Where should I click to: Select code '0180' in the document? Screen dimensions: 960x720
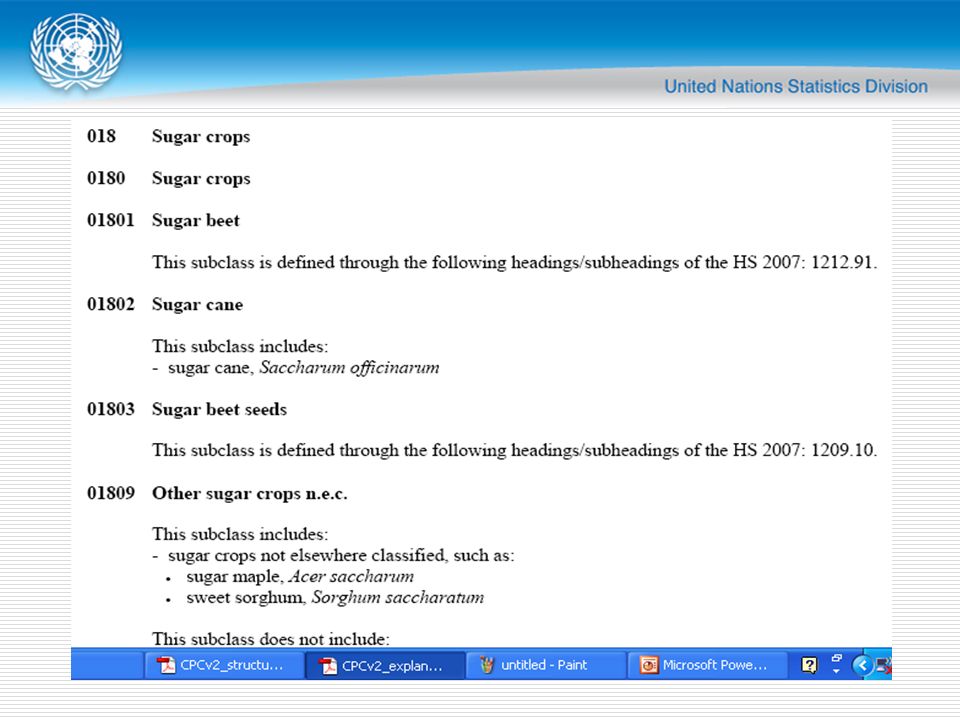[106, 178]
